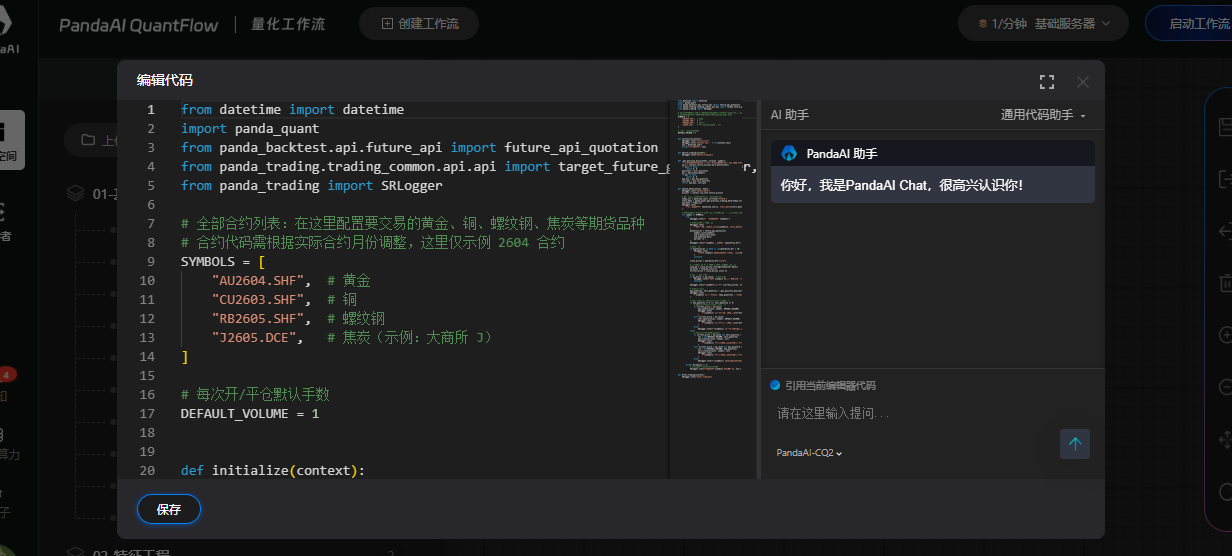Click the PandaAI 助手 avatar icon
Image resolution: width=1232 pixels, height=556 pixels.
click(788, 153)
